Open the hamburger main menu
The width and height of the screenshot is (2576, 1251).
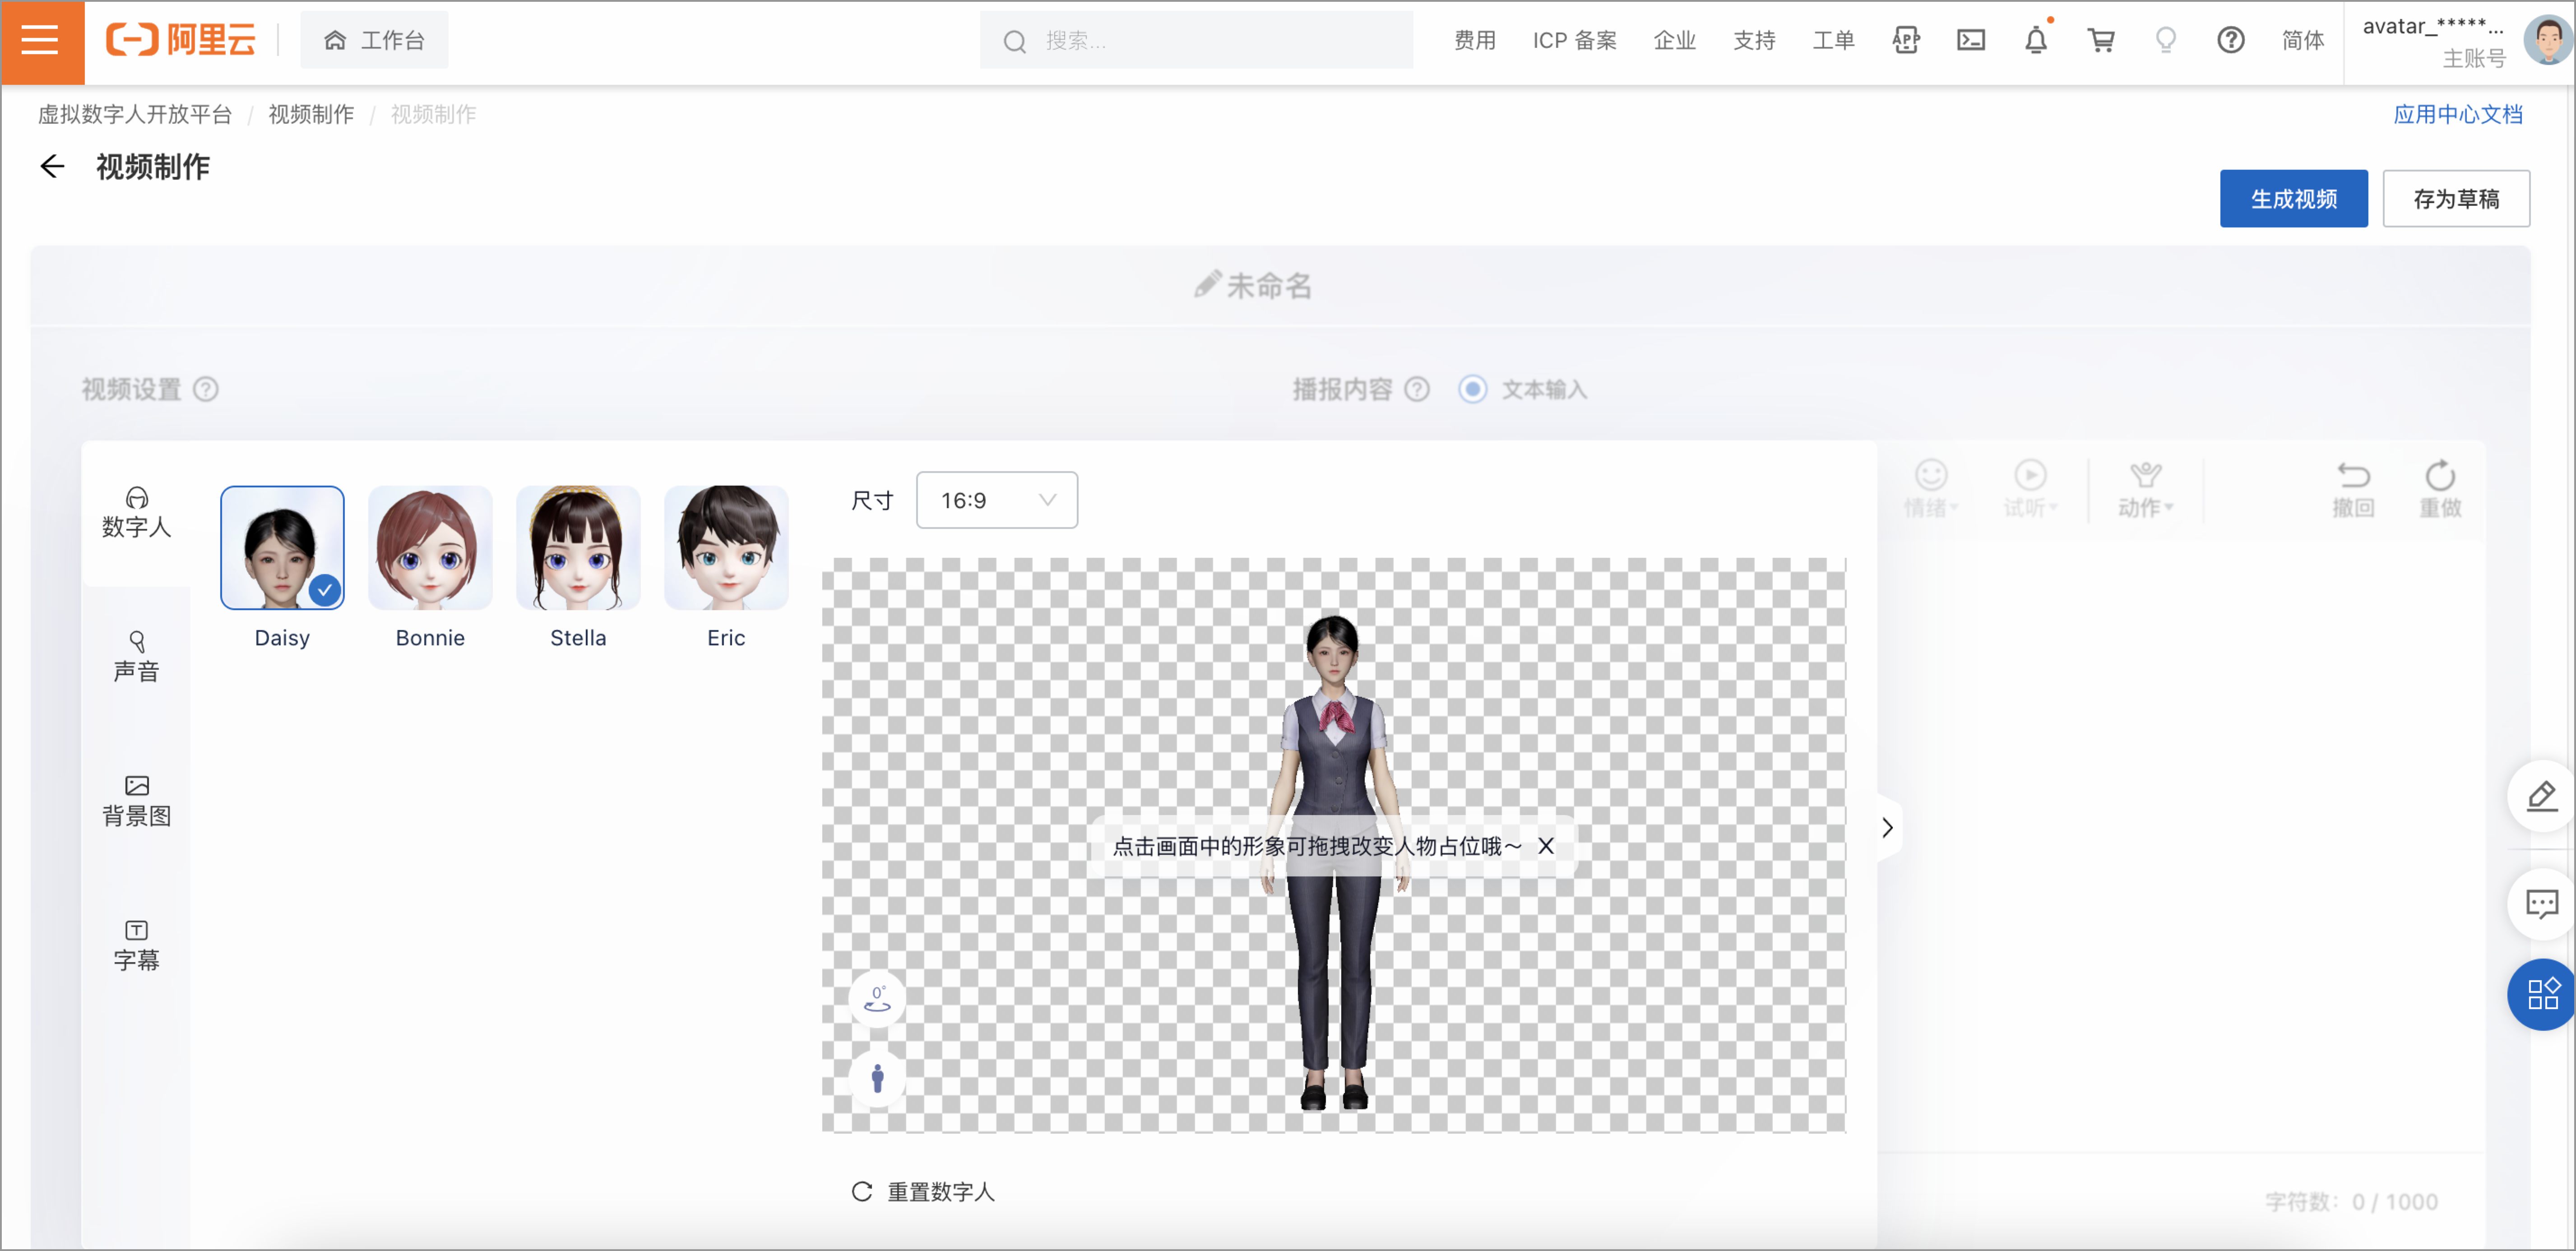coord(41,41)
